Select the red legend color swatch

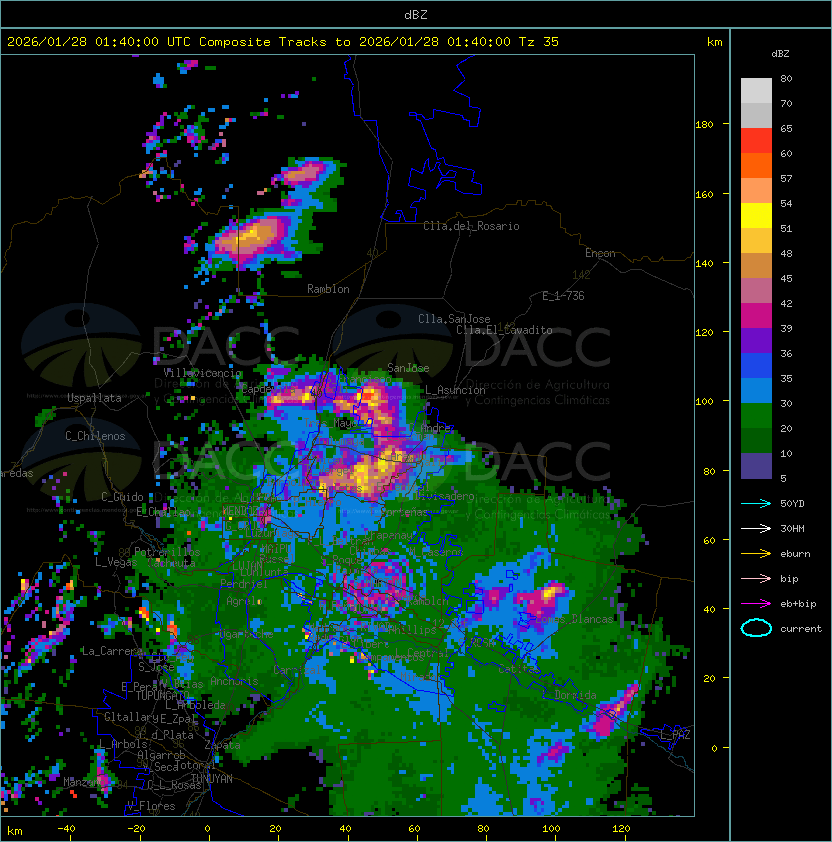pyautogui.click(x=756, y=141)
